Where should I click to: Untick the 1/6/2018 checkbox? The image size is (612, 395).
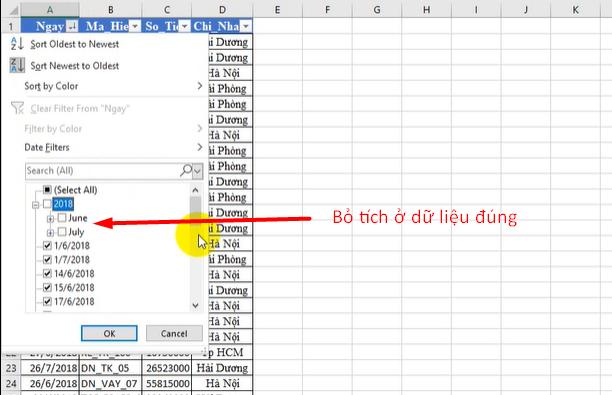click(x=47, y=246)
